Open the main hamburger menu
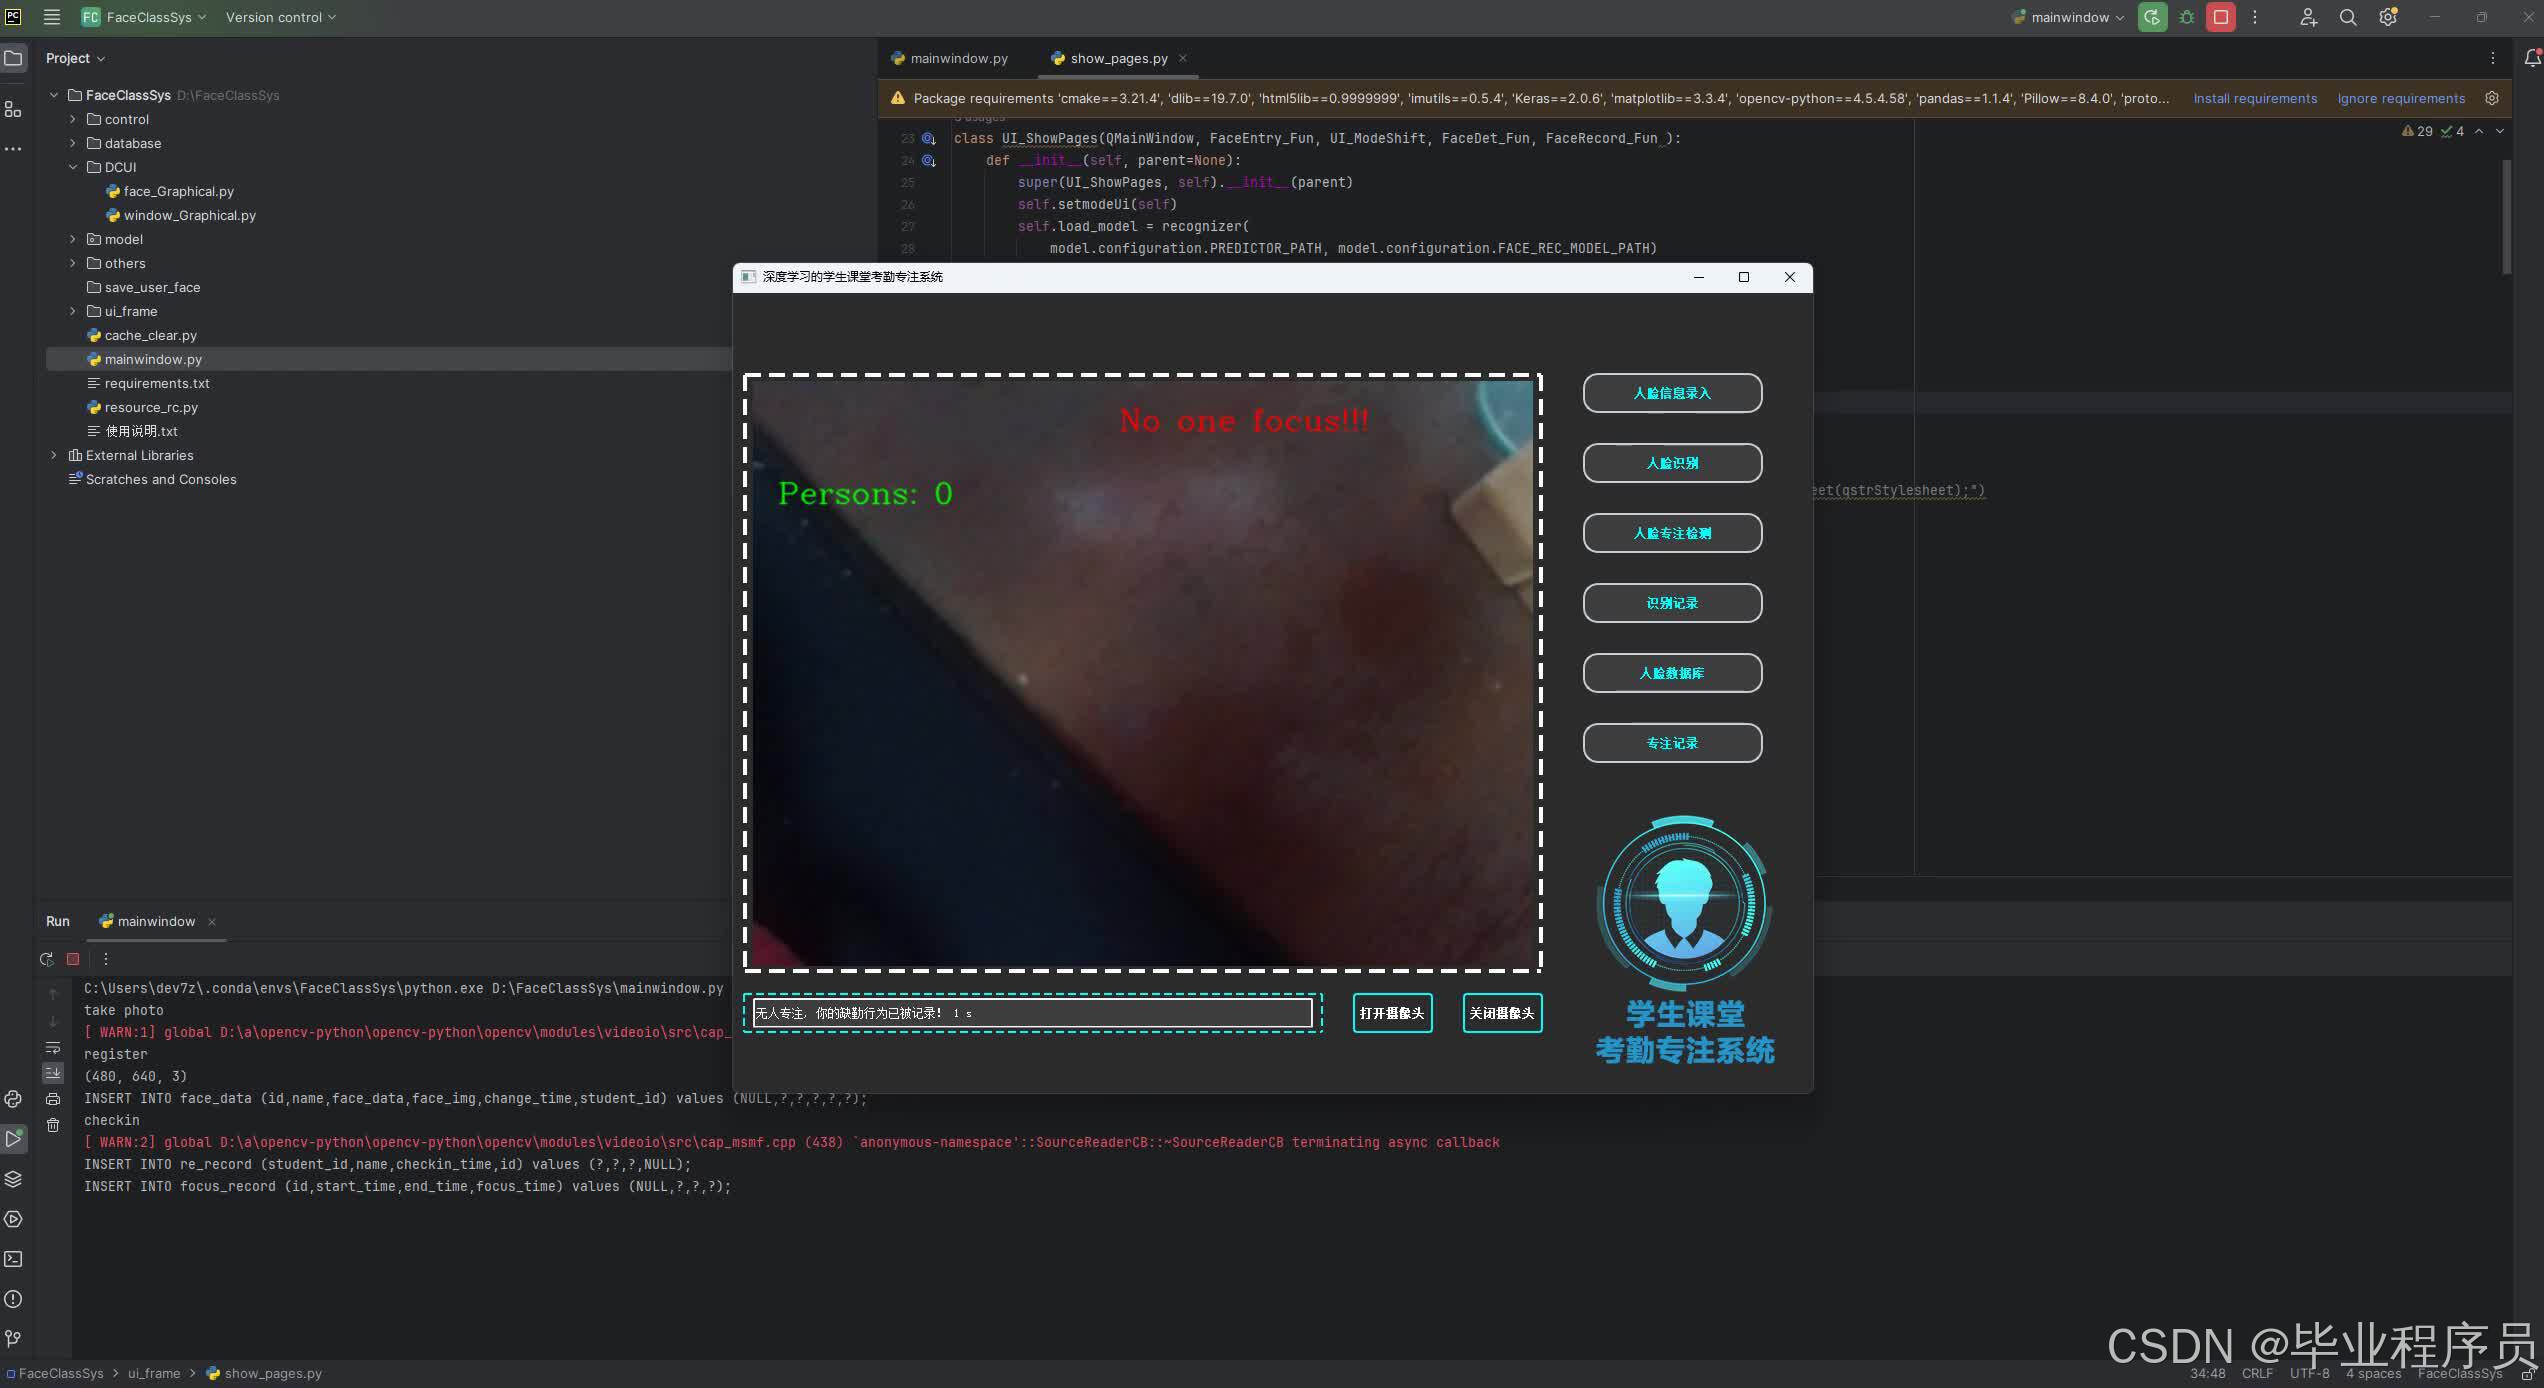Screen dimensions: 2544x1388 coord(52,17)
